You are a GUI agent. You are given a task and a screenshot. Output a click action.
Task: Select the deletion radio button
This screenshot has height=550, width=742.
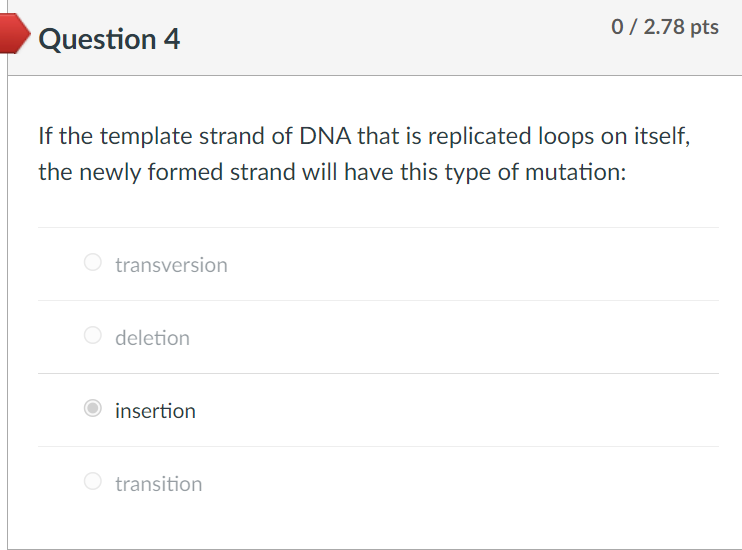tap(93, 335)
